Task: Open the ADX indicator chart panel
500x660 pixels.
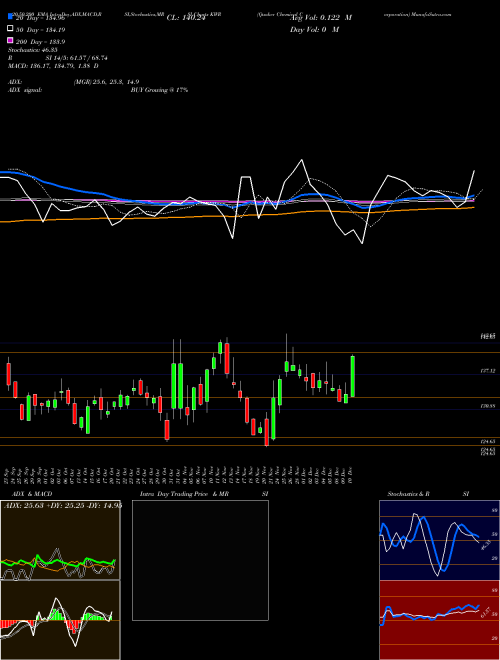Action: click(x=60, y=540)
